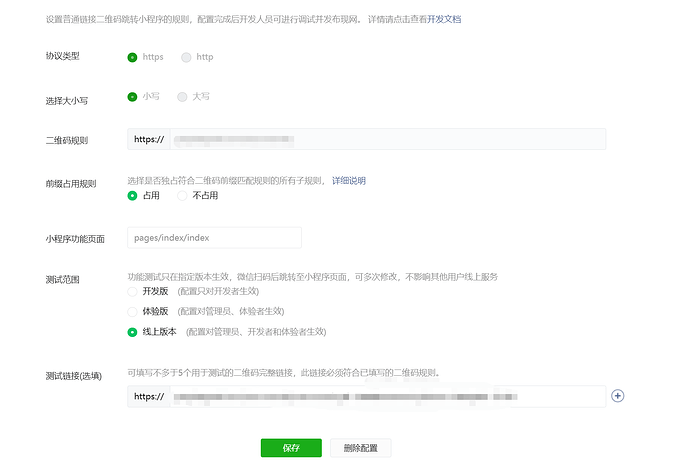Screen dimensions: 690x464
Task: Click the plus icon to add test link
Action: pos(617,396)
